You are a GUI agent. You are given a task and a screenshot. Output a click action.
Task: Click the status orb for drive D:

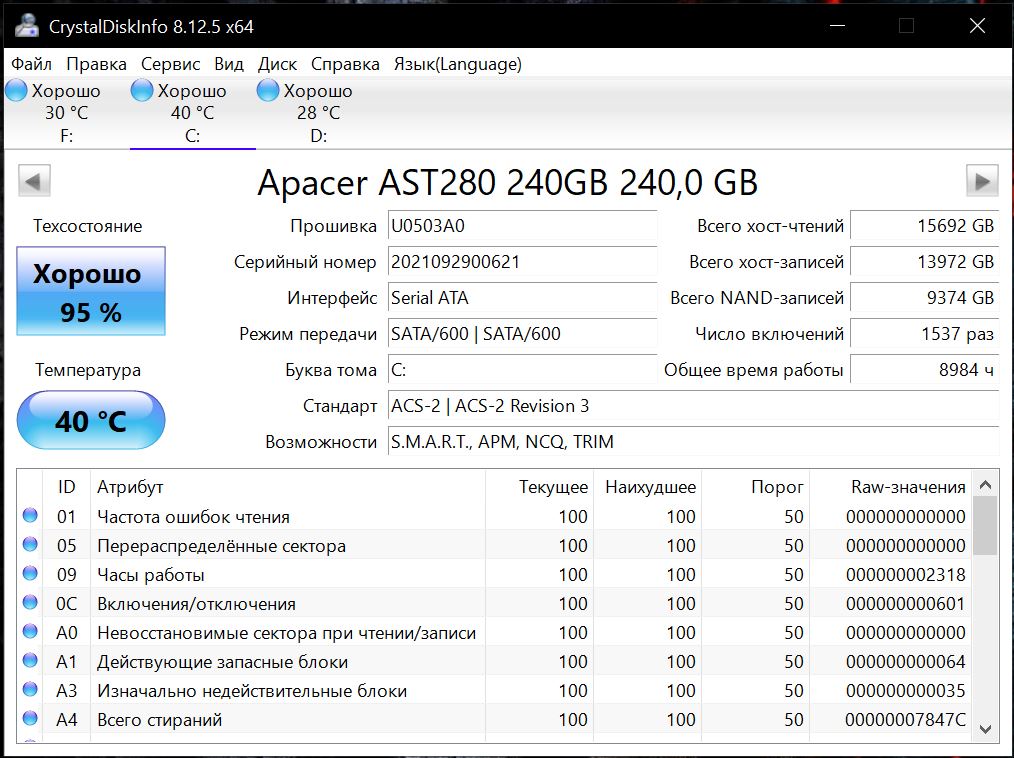[267, 91]
